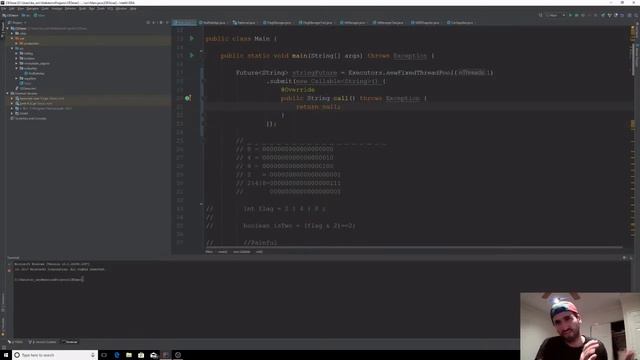Open the Edit menu
The height and width of the screenshot is (360, 640).
pyautogui.click(x=11, y=9)
